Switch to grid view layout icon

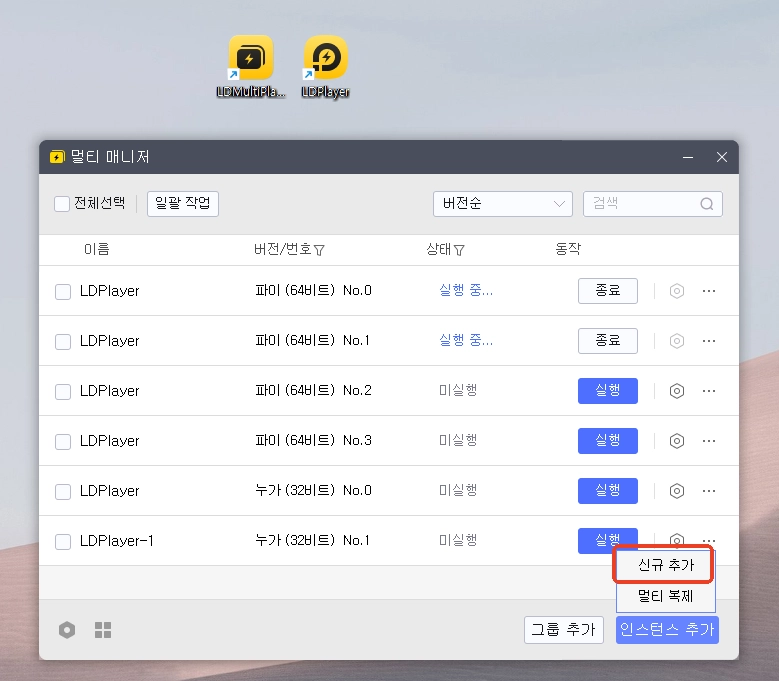[x=103, y=630]
